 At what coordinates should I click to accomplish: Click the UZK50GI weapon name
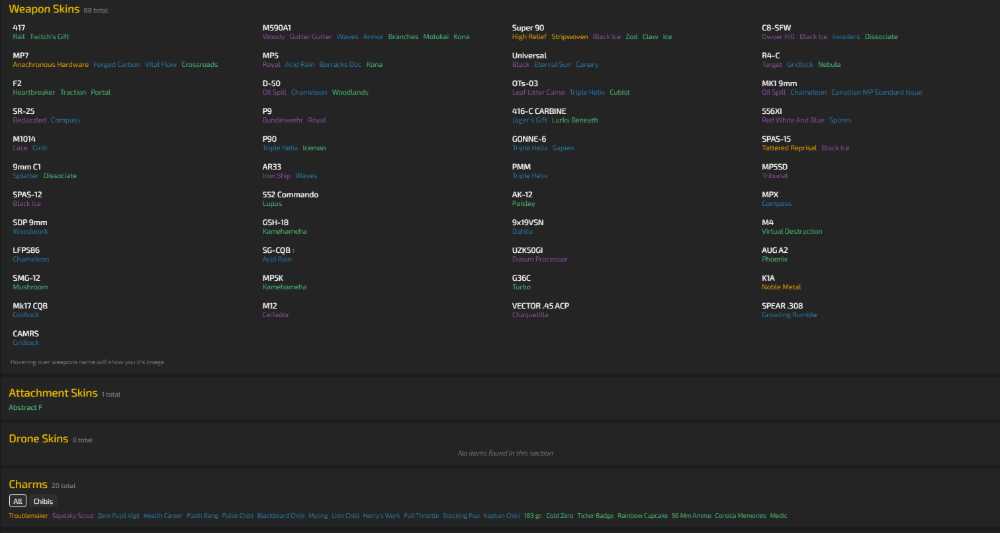pyautogui.click(x=527, y=251)
